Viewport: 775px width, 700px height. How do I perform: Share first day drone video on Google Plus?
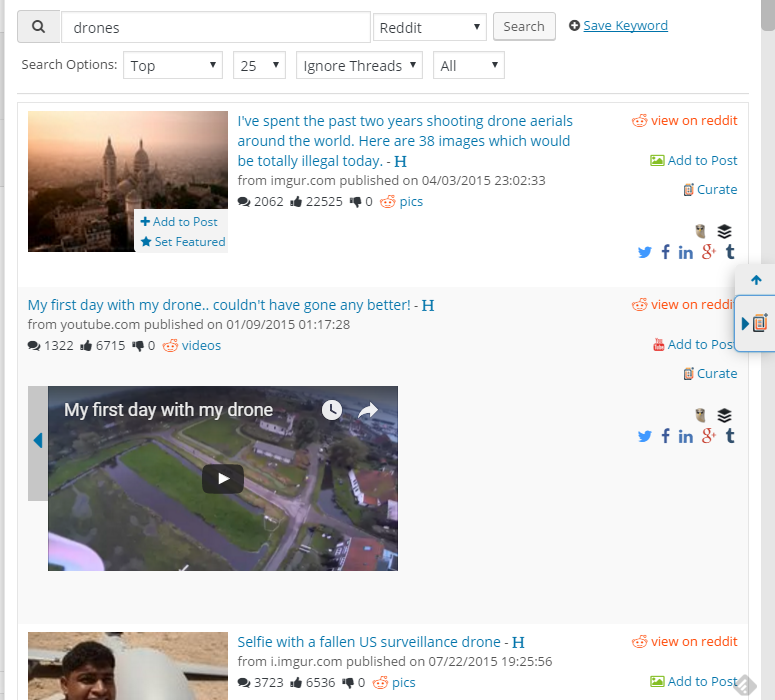click(x=708, y=436)
